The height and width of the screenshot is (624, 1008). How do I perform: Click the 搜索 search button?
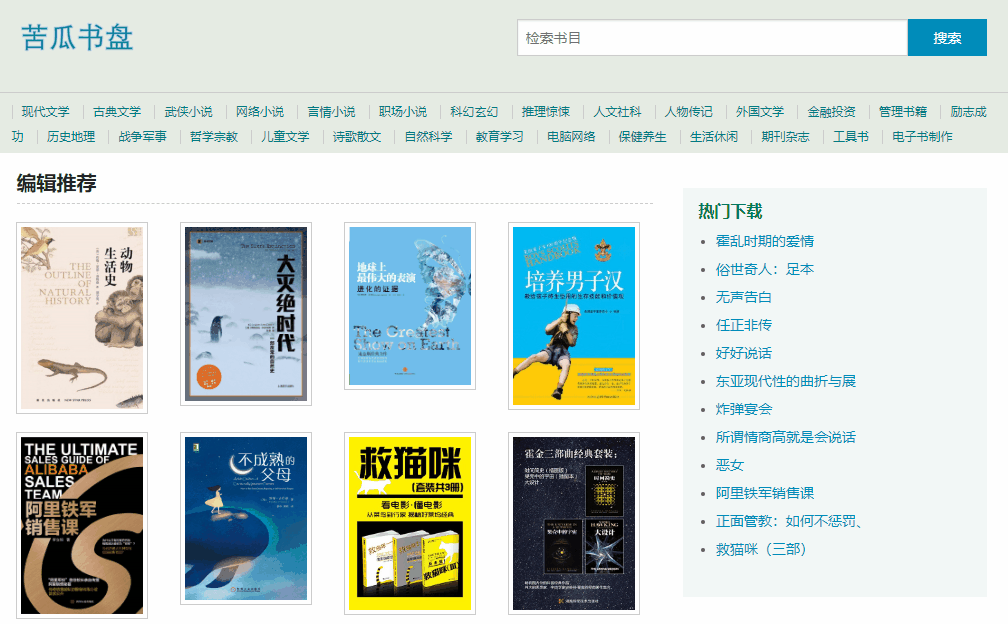946,36
